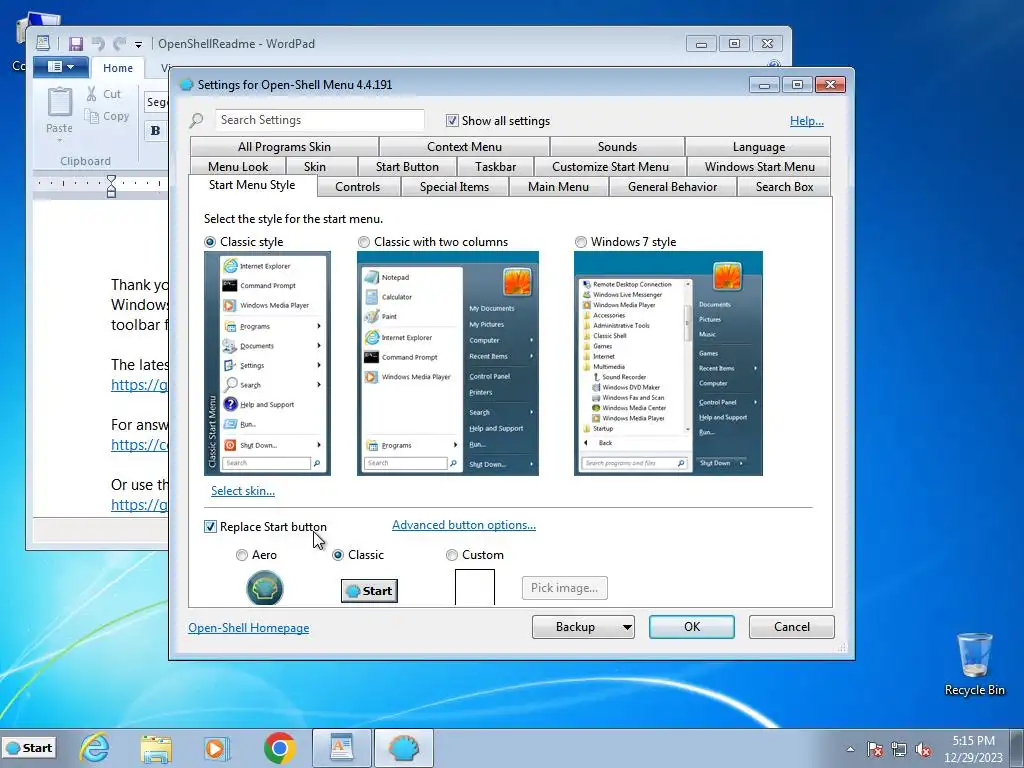Select Classic with two columns style
The height and width of the screenshot is (768, 1024).
364,242
